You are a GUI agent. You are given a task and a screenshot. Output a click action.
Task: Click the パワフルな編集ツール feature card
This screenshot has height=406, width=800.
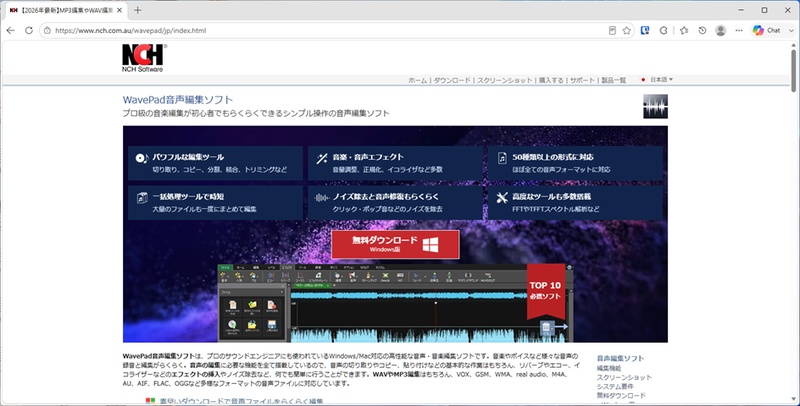215,163
